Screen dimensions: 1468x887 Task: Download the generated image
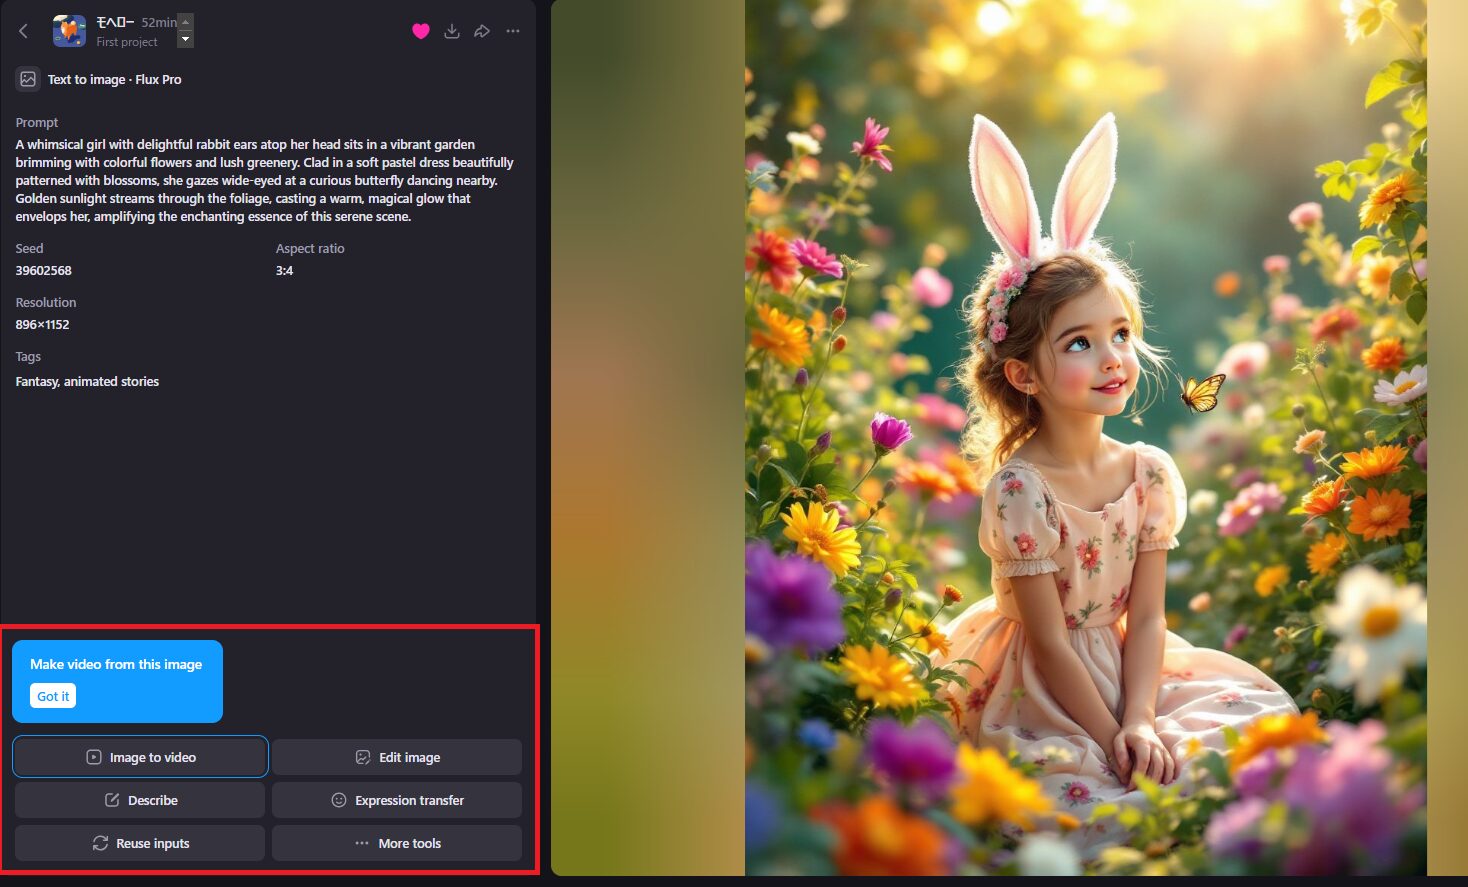(x=451, y=31)
